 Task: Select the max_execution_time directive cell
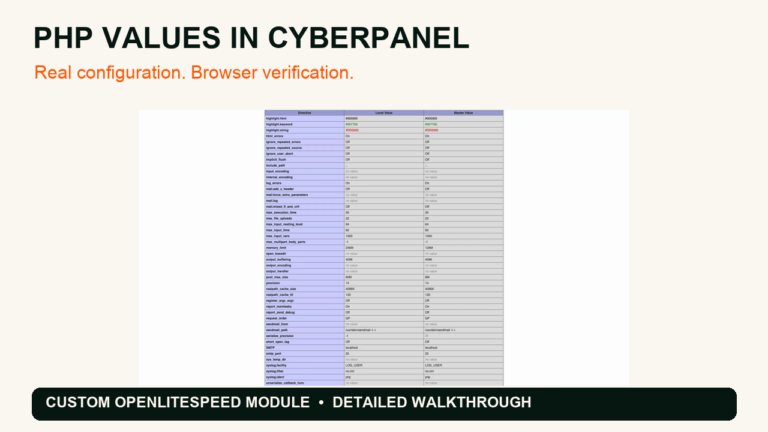pos(305,213)
